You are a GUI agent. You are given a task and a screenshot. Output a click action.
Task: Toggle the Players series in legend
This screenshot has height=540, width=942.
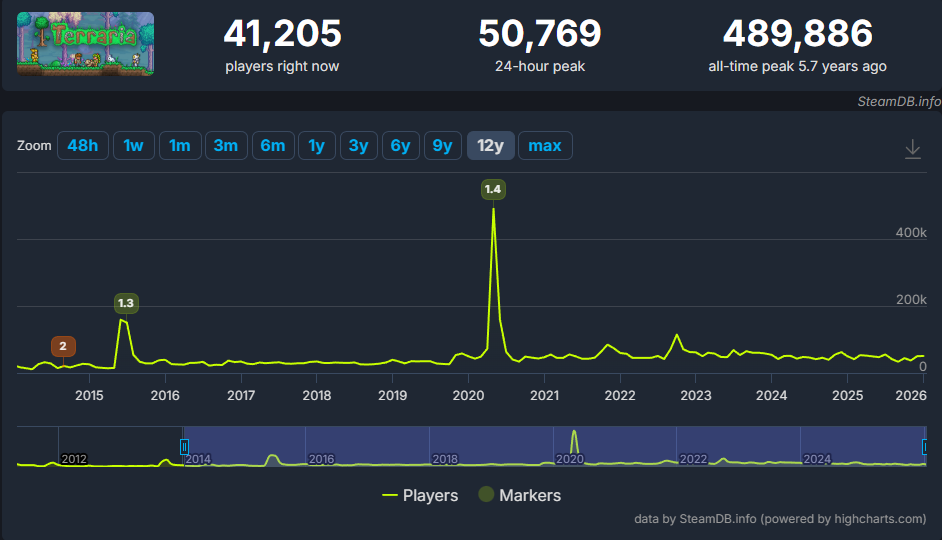pos(420,495)
